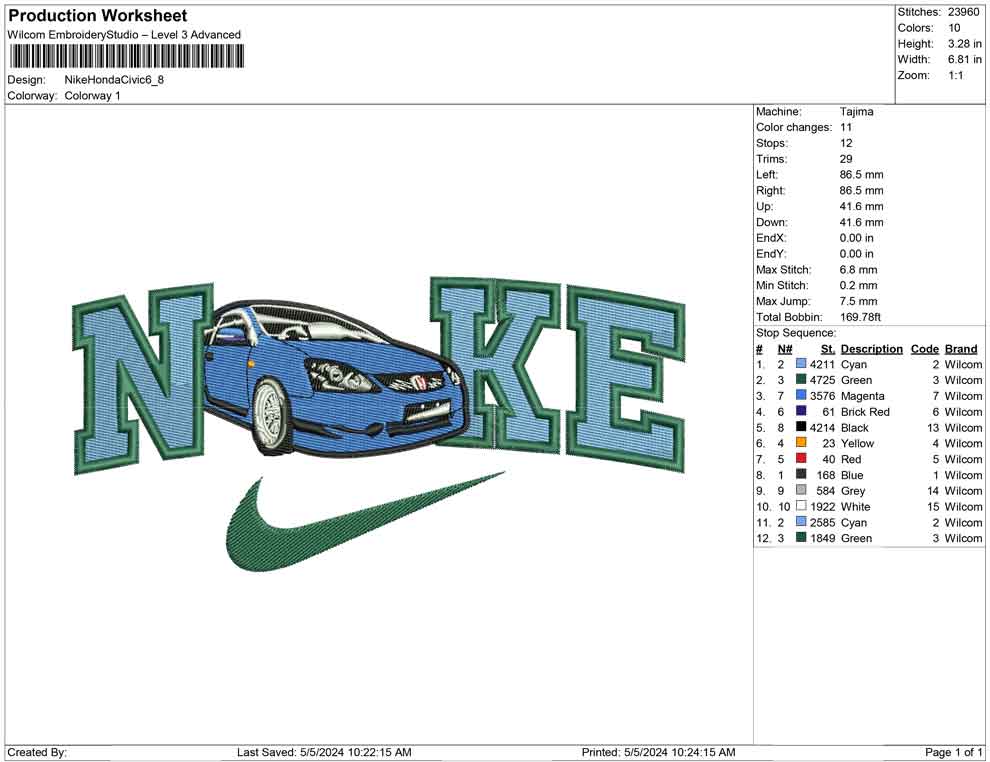Click the St. stitch count column header

[827, 349]
